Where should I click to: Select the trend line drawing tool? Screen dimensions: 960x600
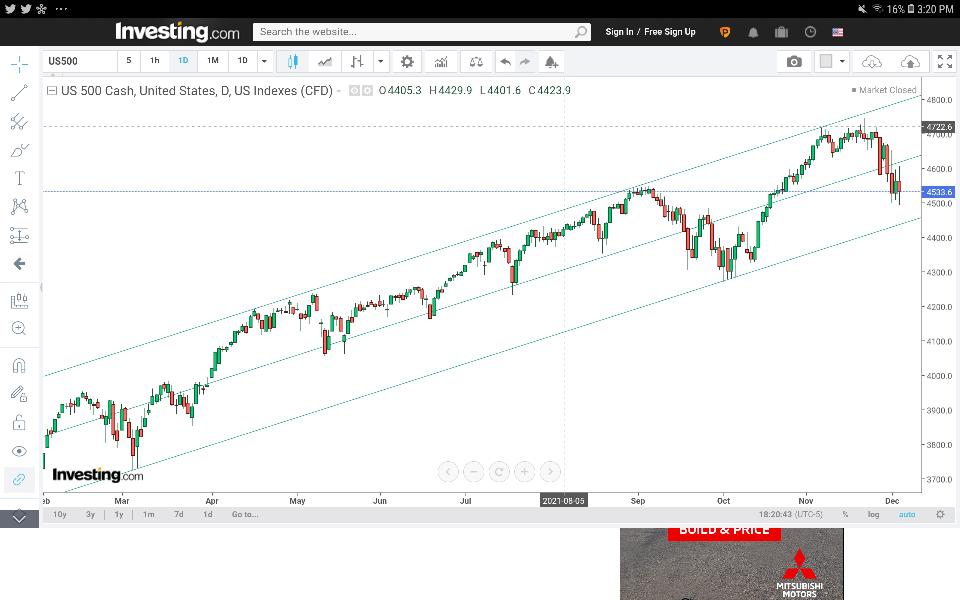[19, 93]
